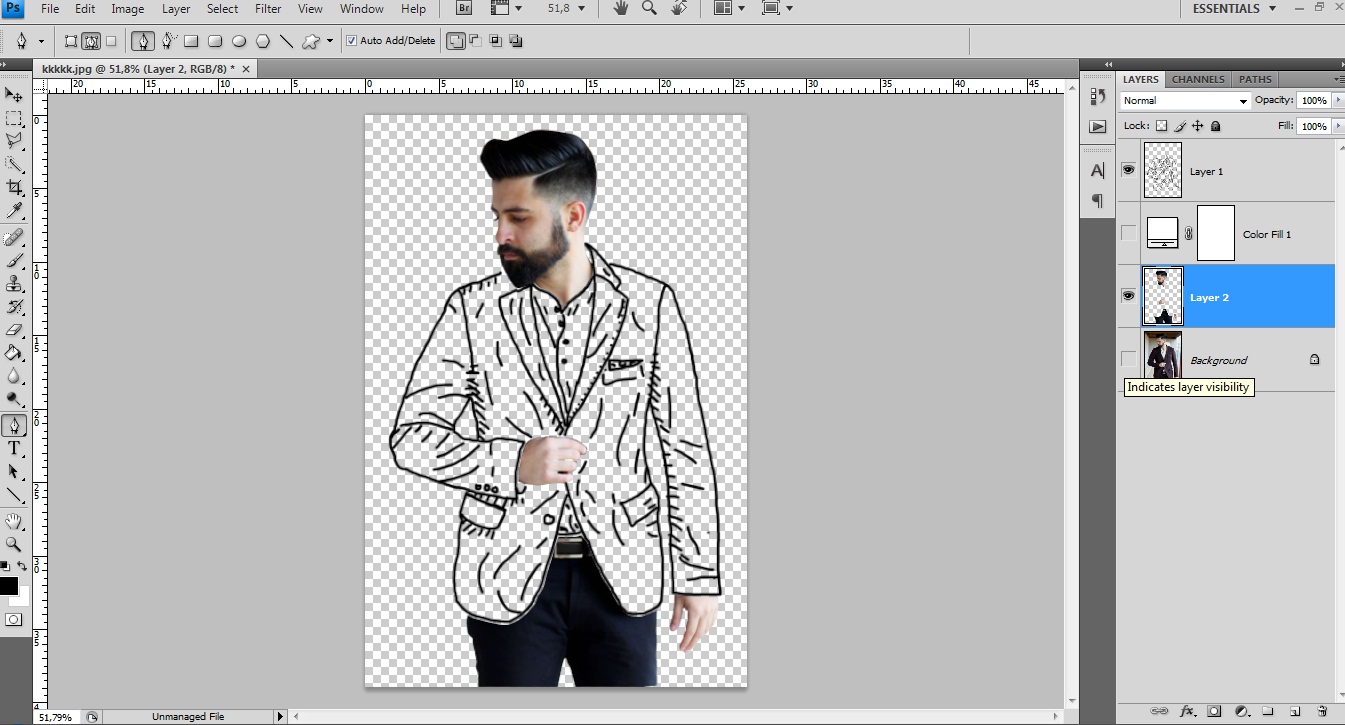Open the Fill slider arrow
Screen dimensions: 1345x725
(1338, 126)
